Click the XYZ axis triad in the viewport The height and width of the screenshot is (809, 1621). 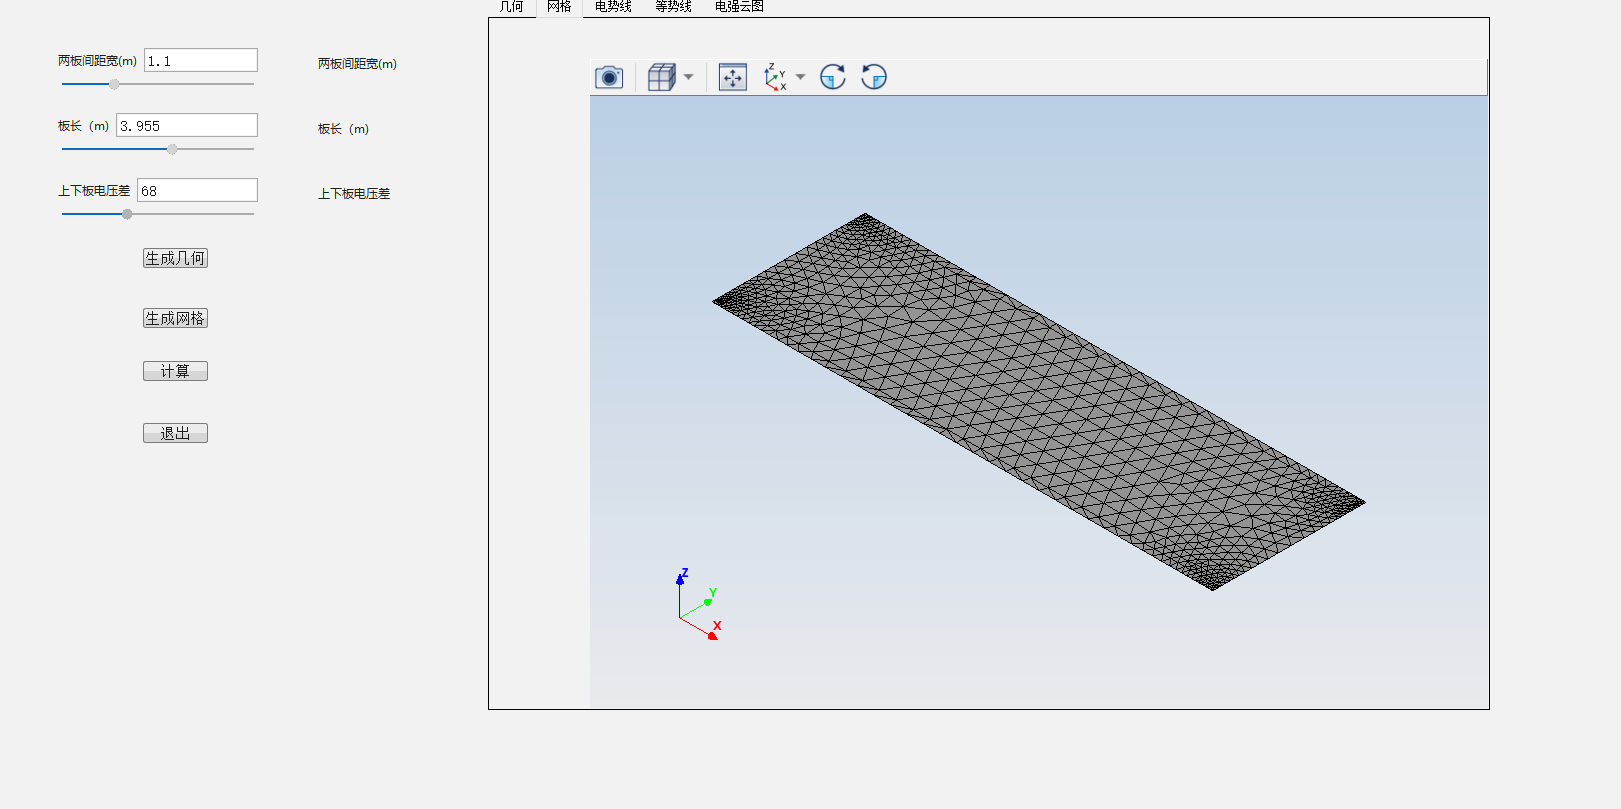(699, 604)
